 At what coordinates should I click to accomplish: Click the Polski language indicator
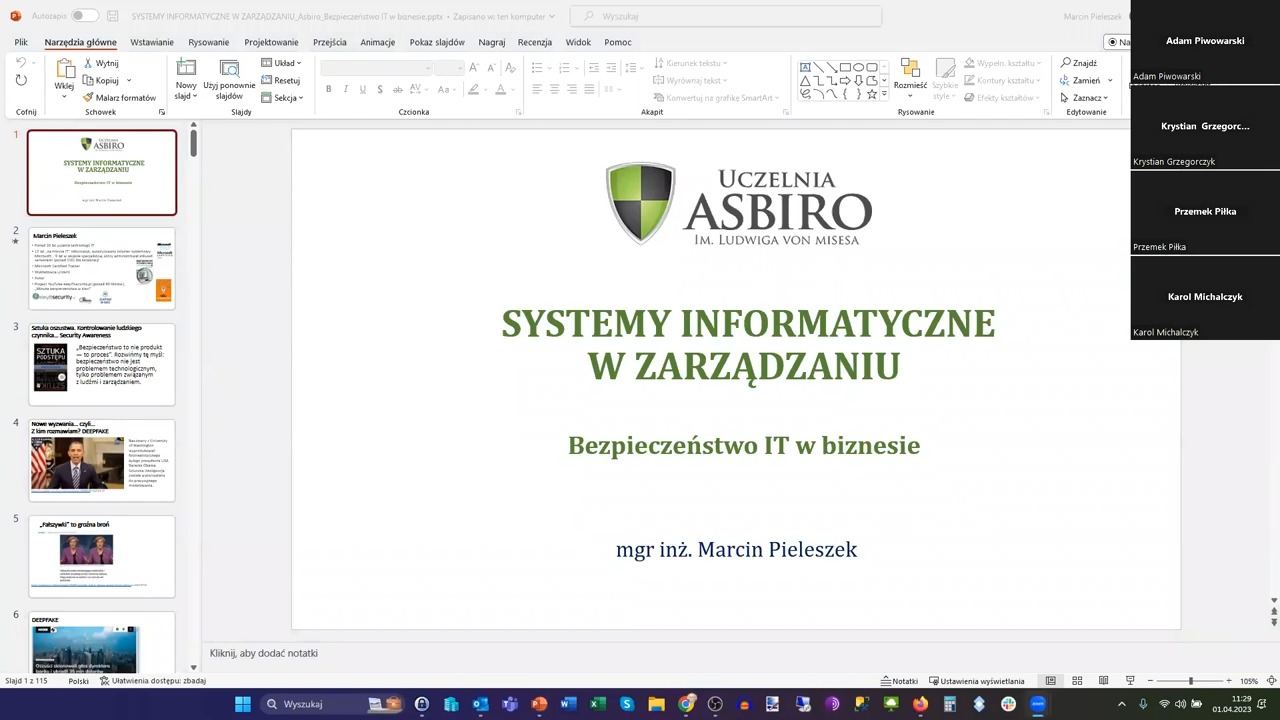(x=78, y=681)
